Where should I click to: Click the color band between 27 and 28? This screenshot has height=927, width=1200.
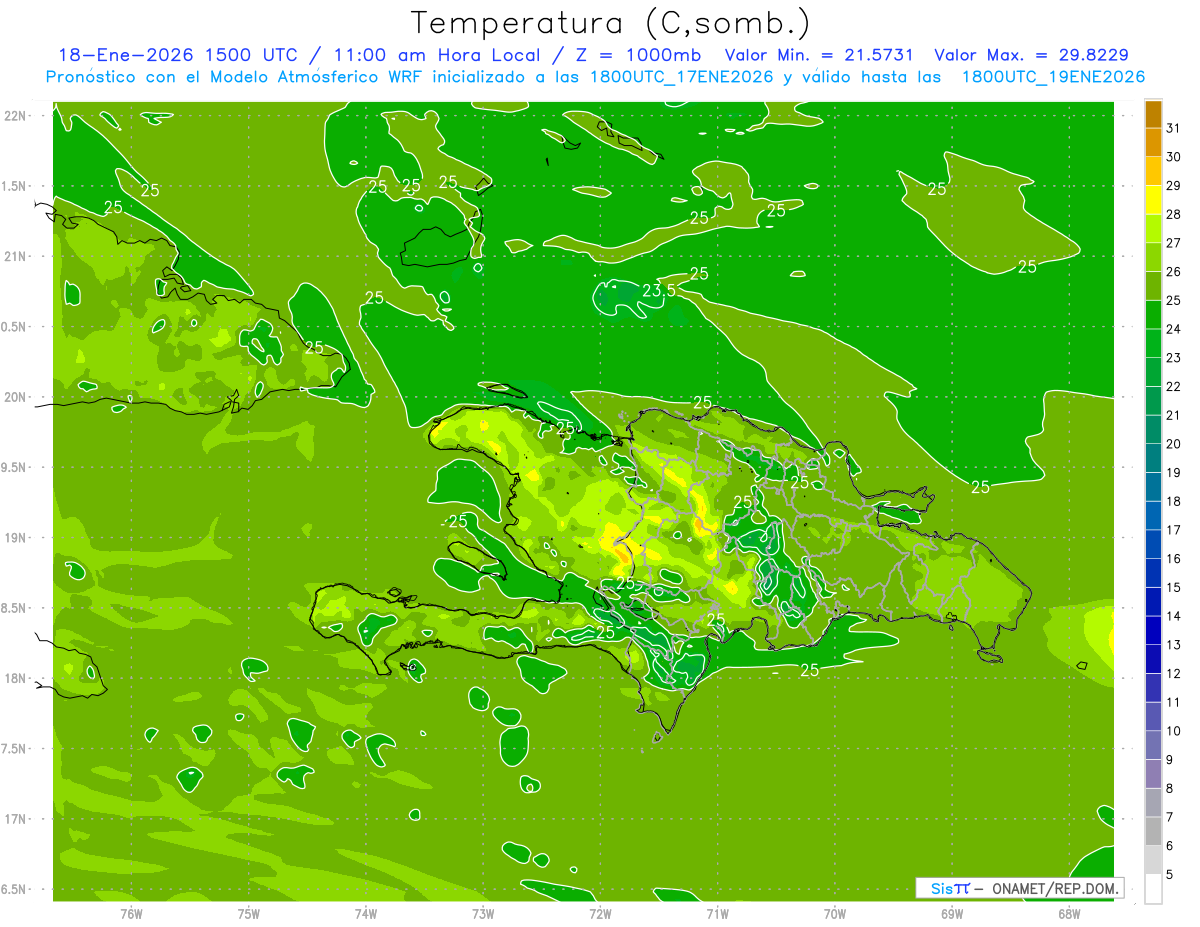click(1153, 228)
